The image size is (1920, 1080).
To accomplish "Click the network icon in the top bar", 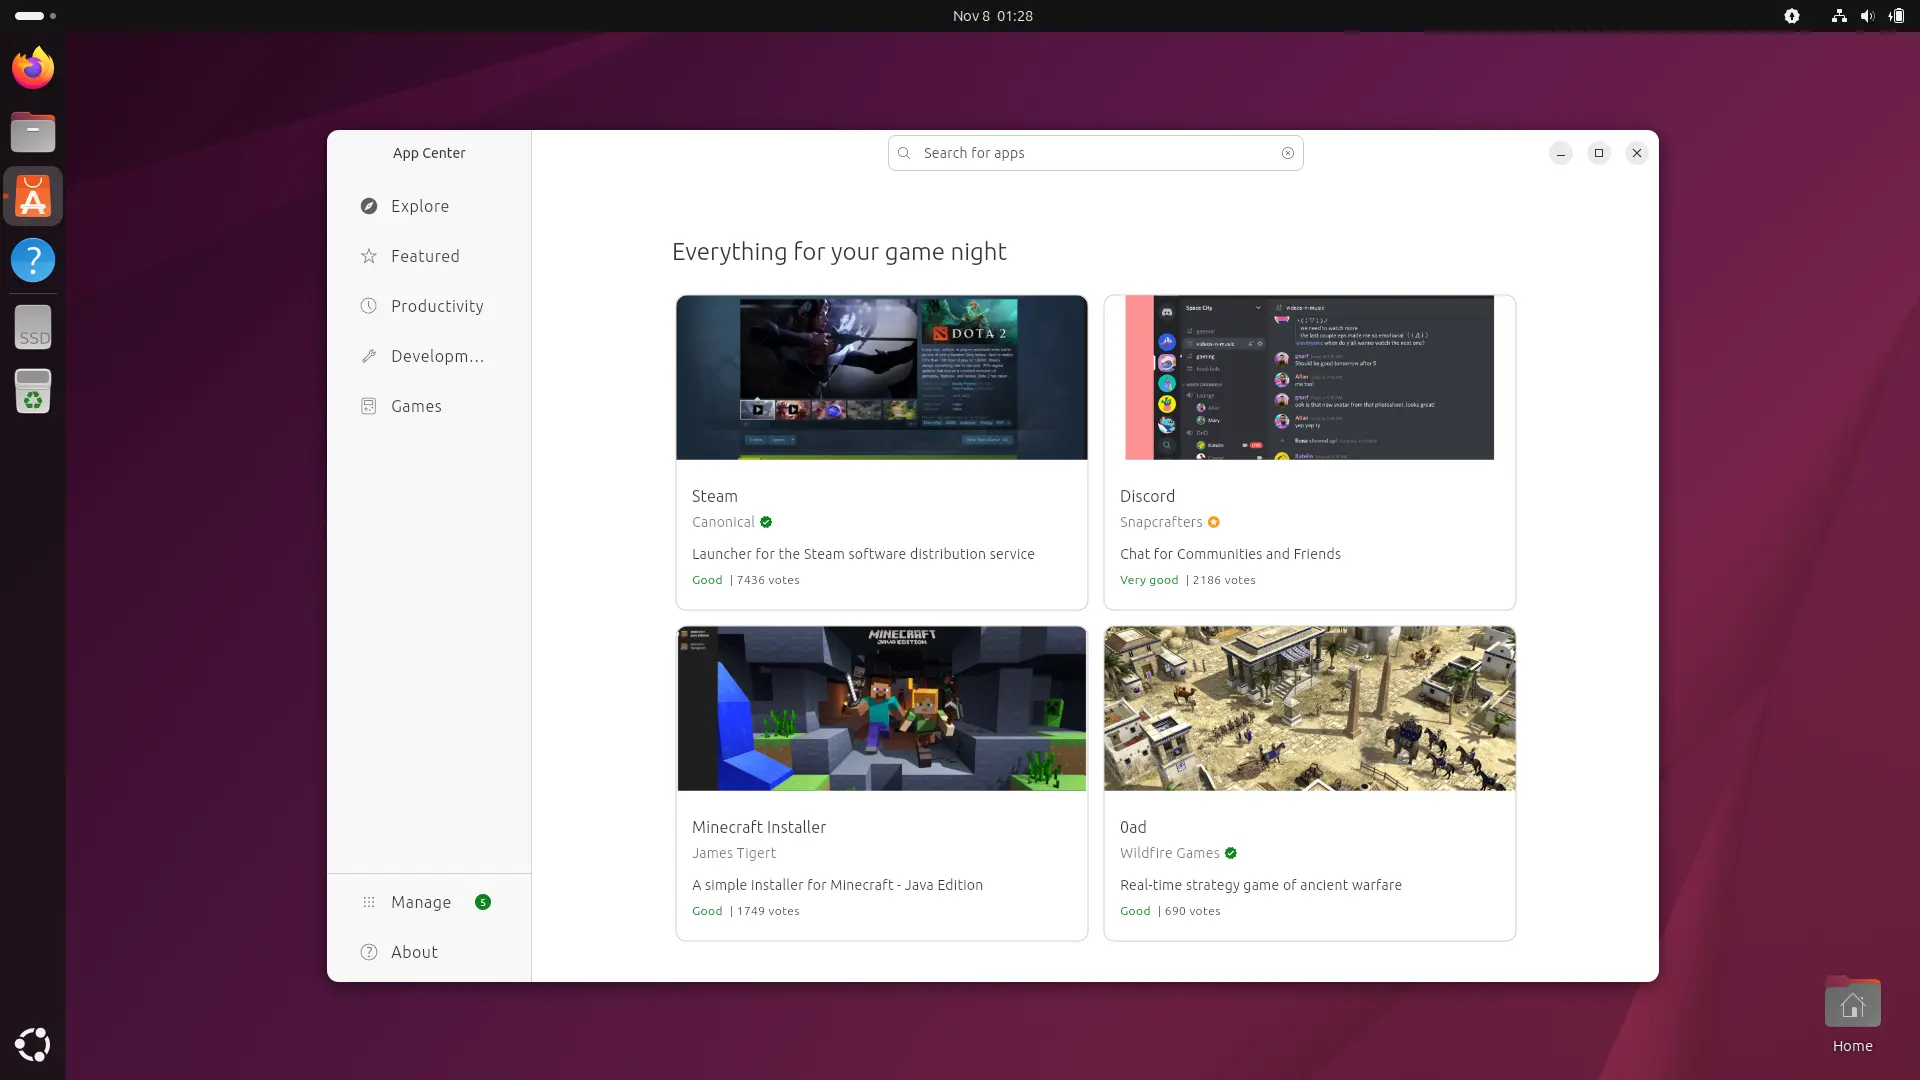I will point(1838,16).
